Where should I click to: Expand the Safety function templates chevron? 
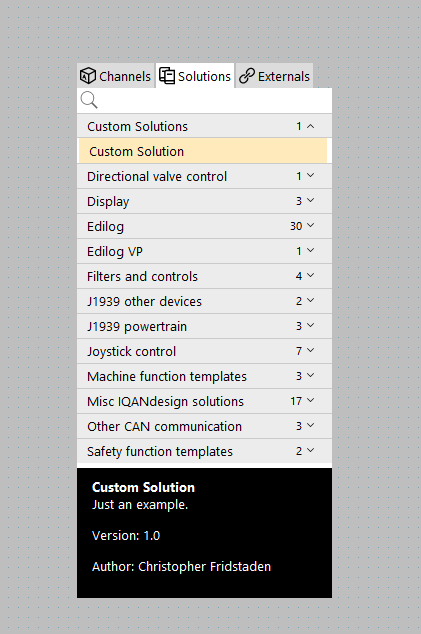click(x=310, y=450)
